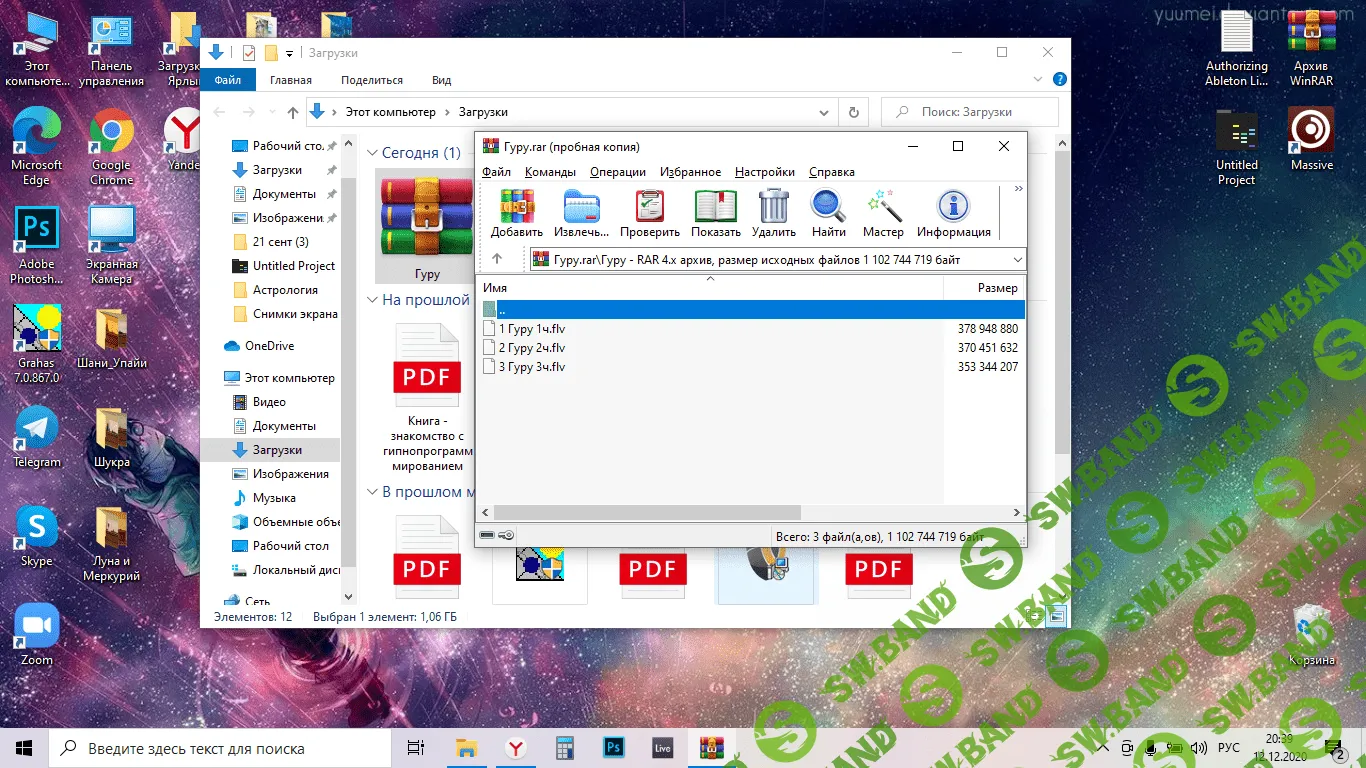The height and width of the screenshot is (768, 1366).
Task: Click the Найти (Find) magnifier icon
Action: click(828, 213)
